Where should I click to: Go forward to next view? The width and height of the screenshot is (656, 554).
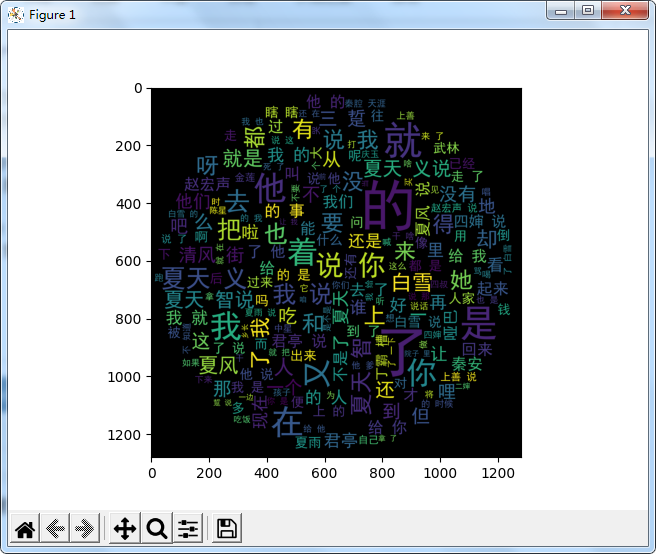(85, 529)
